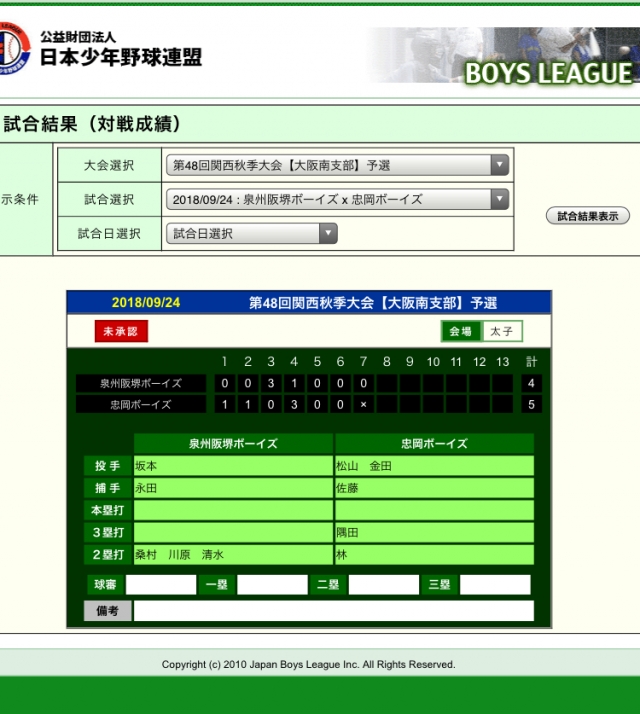Click the 二塁 base umpire field
The height and width of the screenshot is (714, 640).
coord(383,585)
